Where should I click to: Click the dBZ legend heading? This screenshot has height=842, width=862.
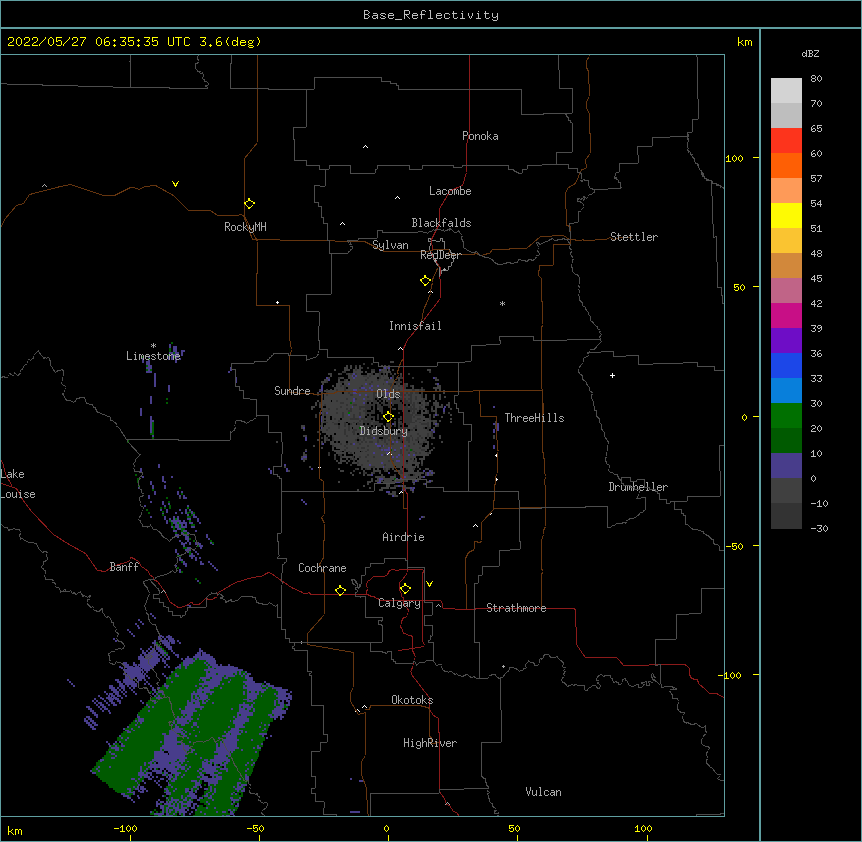(810, 53)
